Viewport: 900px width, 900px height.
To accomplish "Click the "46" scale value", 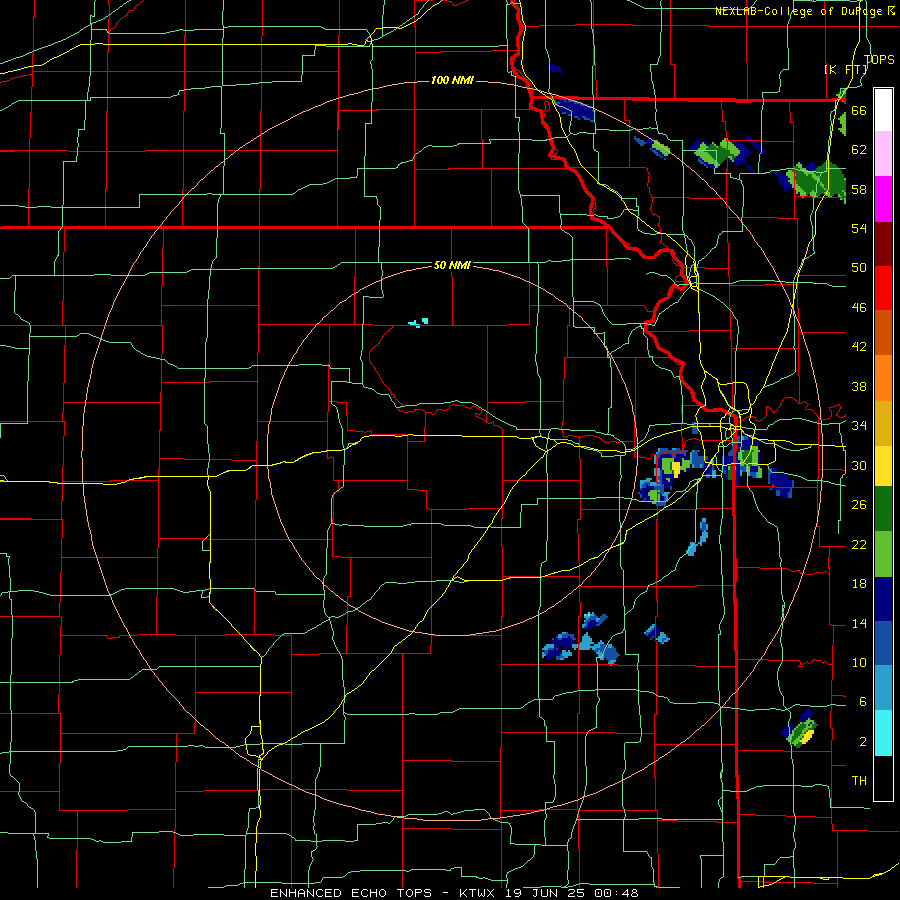I will coord(859,308).
